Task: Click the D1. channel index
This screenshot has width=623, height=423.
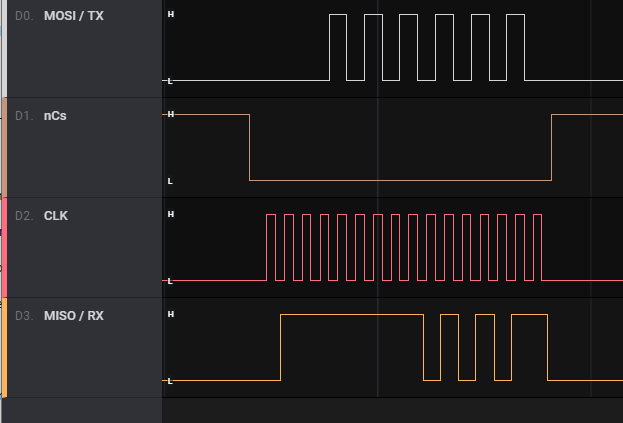Action: point(25,116)
